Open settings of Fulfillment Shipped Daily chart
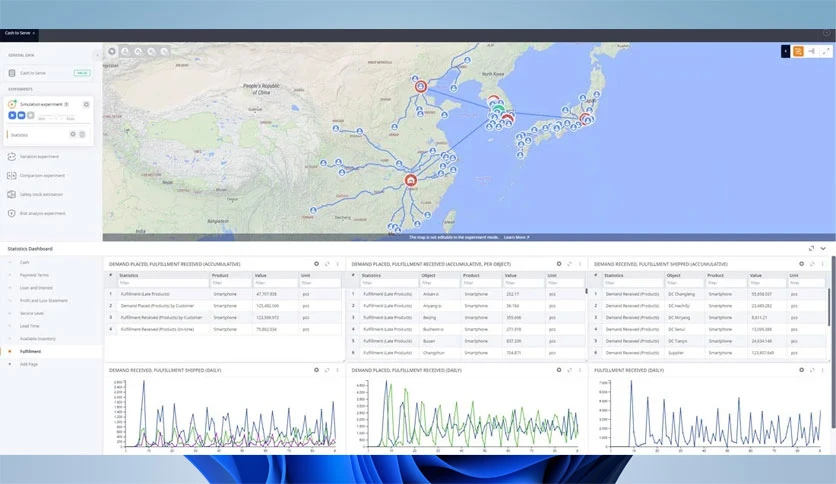This screenshot has height=484, width=836. tap(316, 370)
